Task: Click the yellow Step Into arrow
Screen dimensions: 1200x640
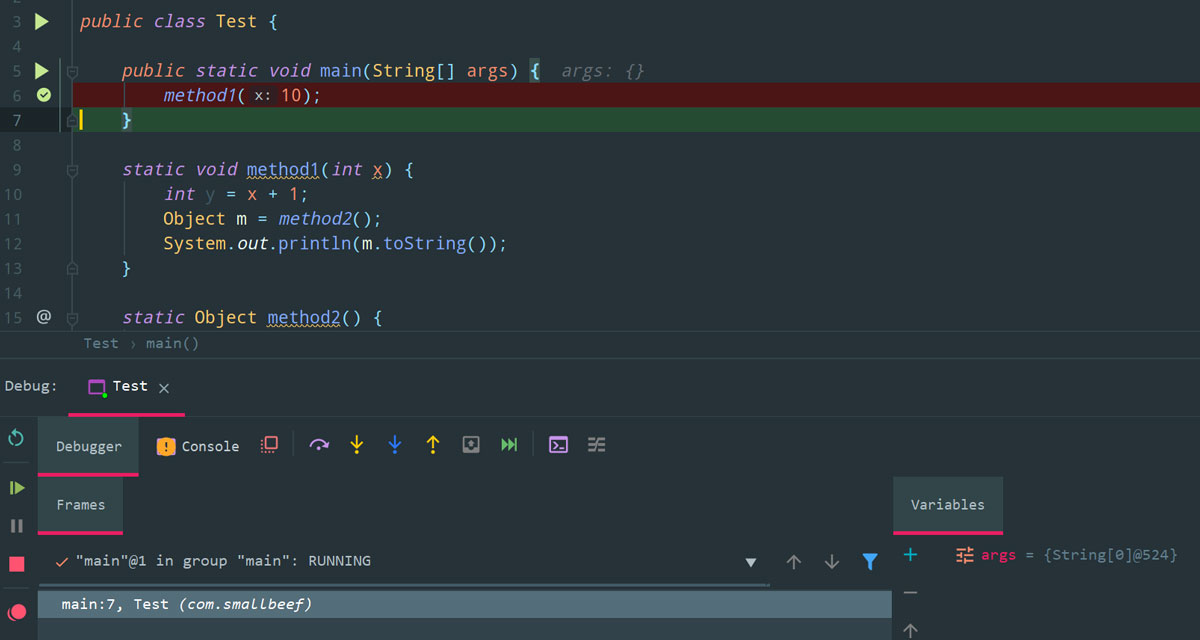Action: [x=356, y=445]
